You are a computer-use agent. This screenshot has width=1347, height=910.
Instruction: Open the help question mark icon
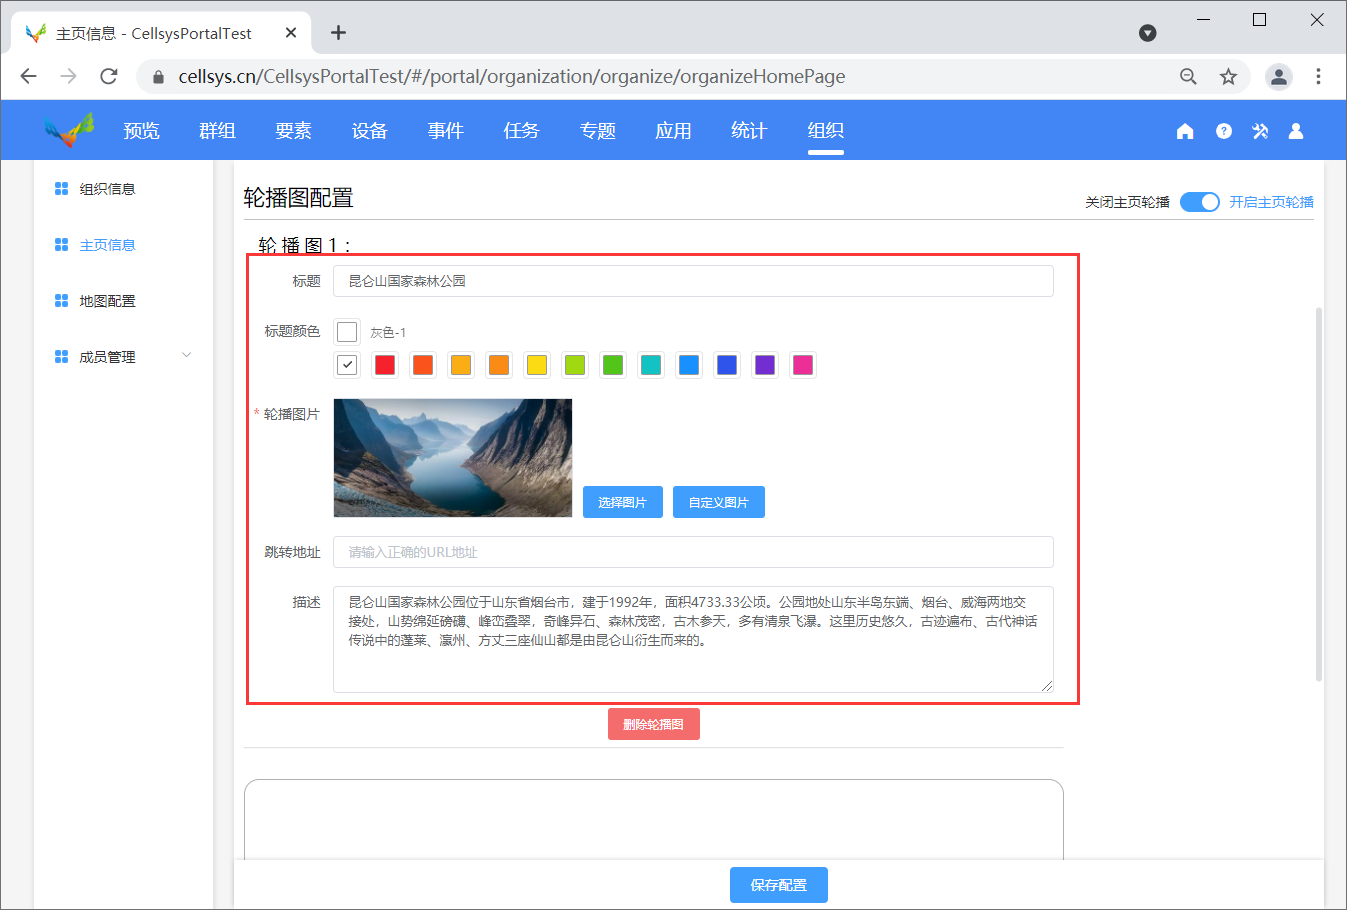1224,131
